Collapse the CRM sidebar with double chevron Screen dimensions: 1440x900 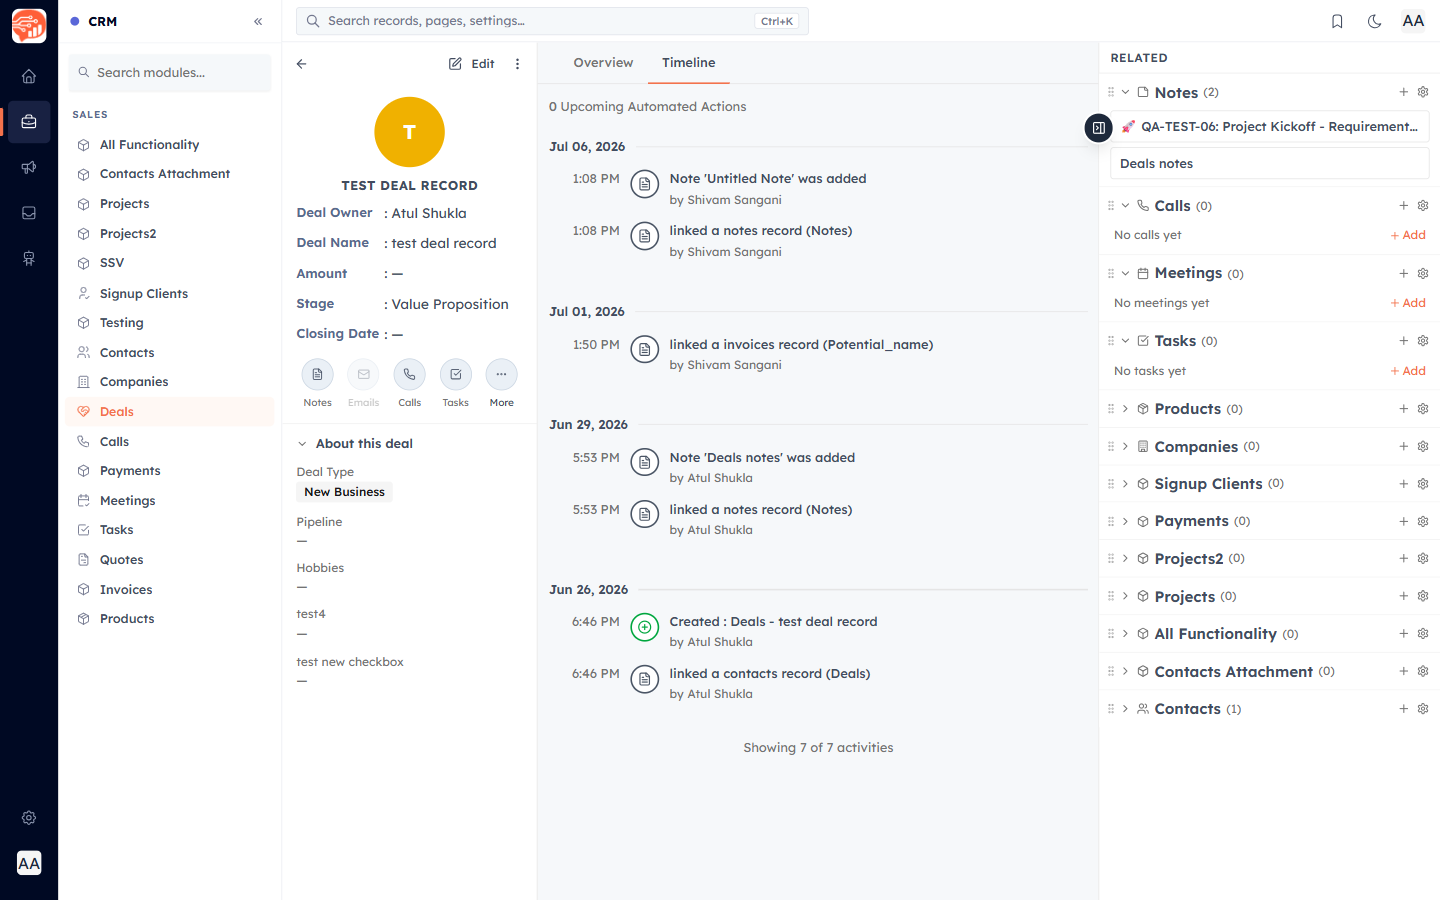pos(258,21)
